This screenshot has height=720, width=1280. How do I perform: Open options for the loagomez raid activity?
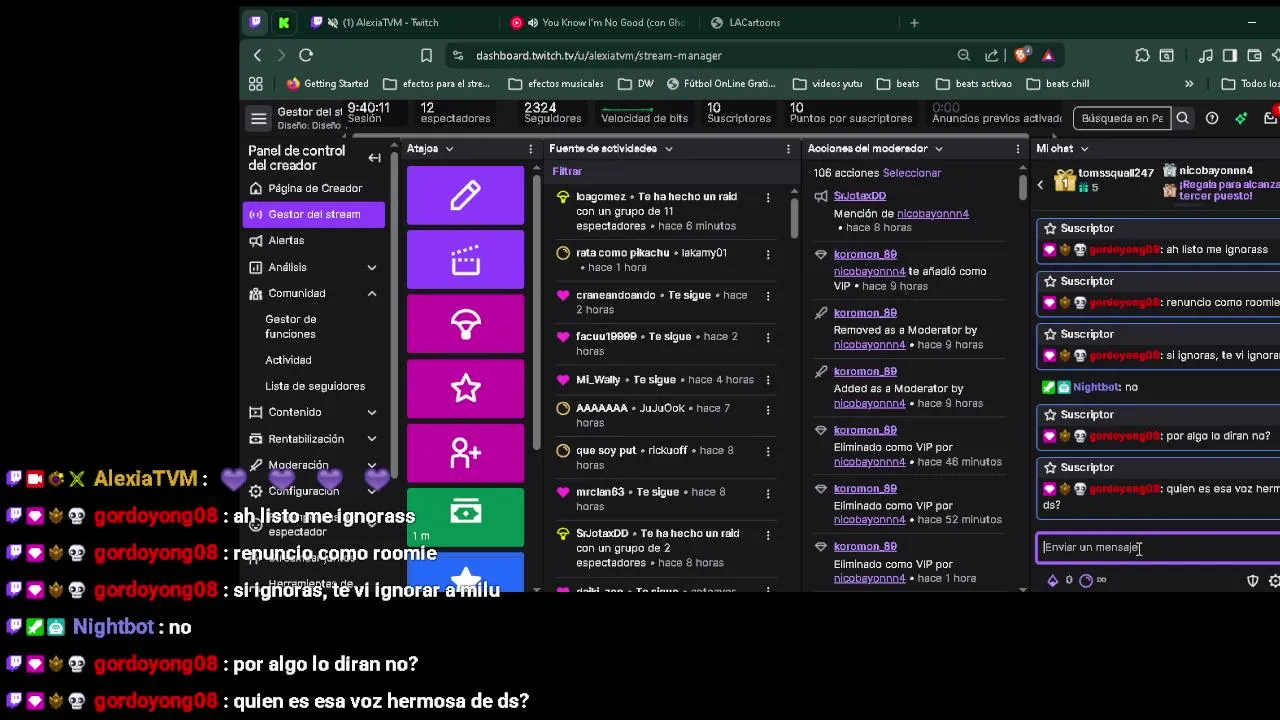tap(768, 197)
